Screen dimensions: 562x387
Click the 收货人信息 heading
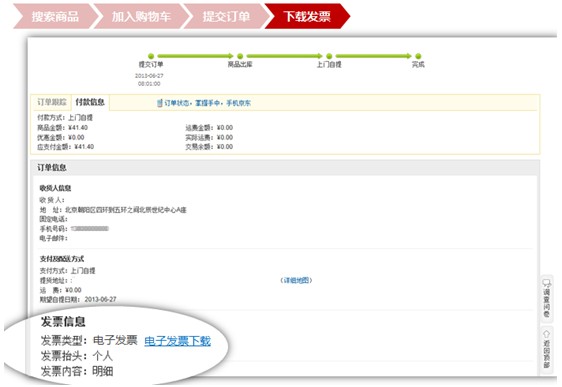[x=55, y=188]
